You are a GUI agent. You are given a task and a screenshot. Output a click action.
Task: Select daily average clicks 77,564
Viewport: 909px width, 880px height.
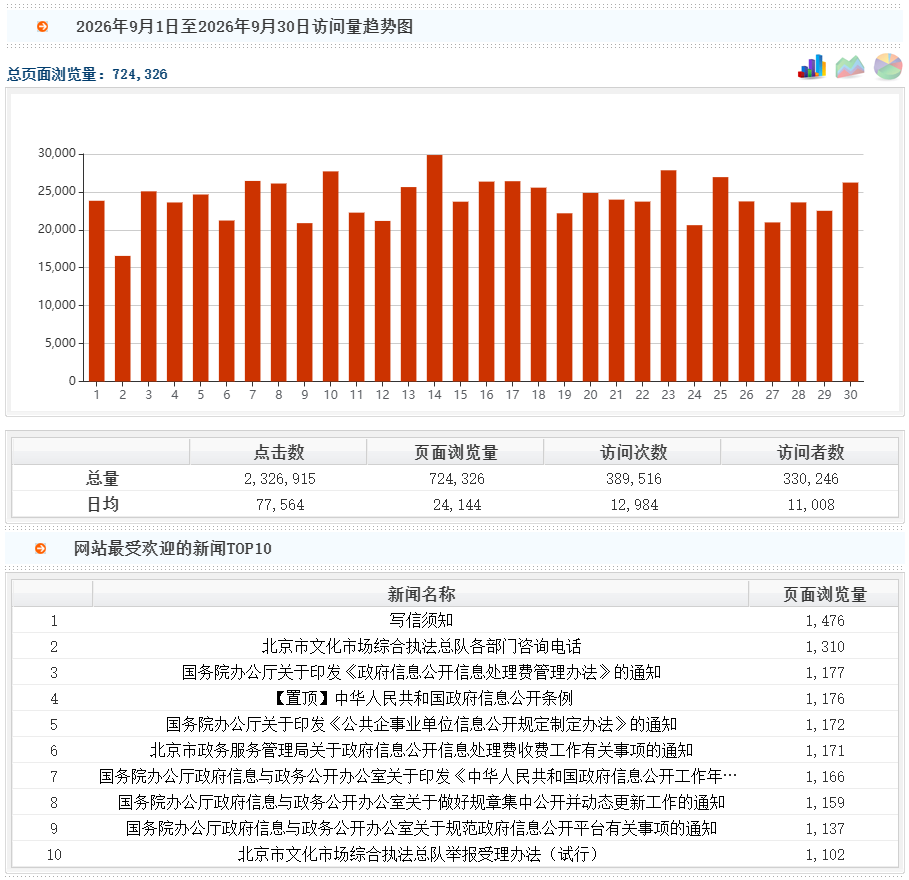[280, 505]
